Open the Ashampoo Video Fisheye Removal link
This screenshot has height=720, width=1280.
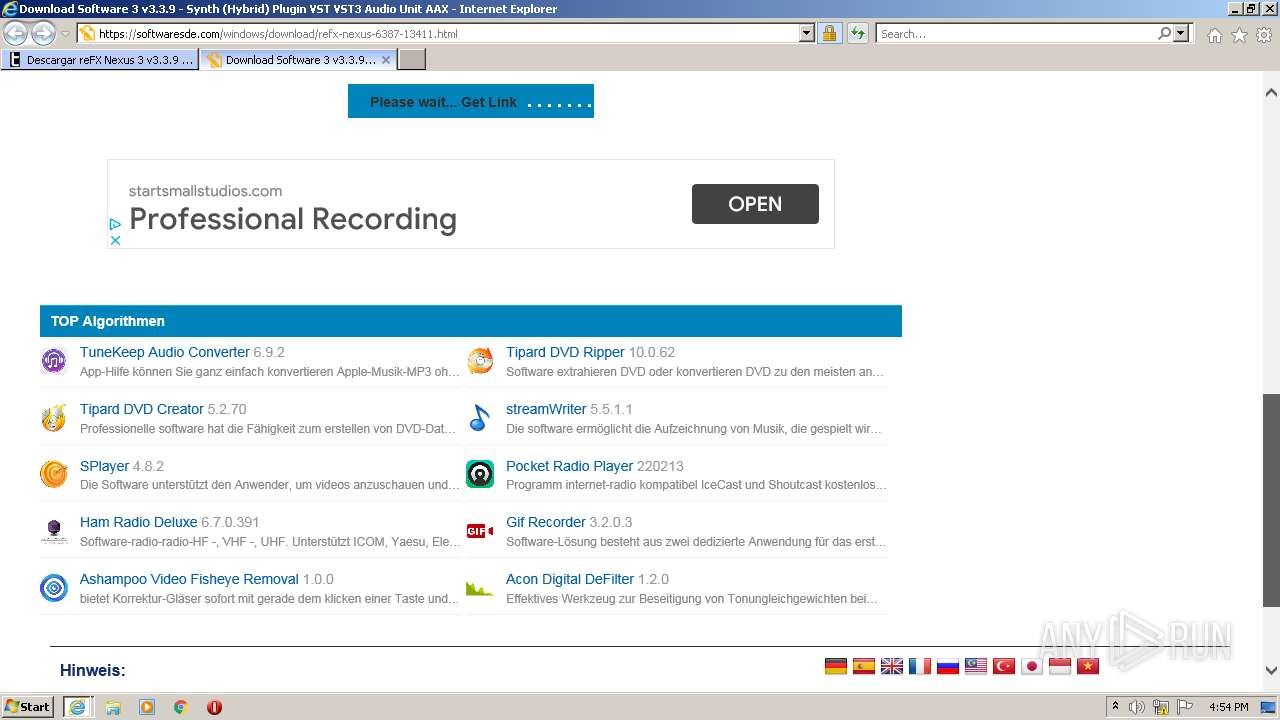pyautogui.click(x=189, y=579)
